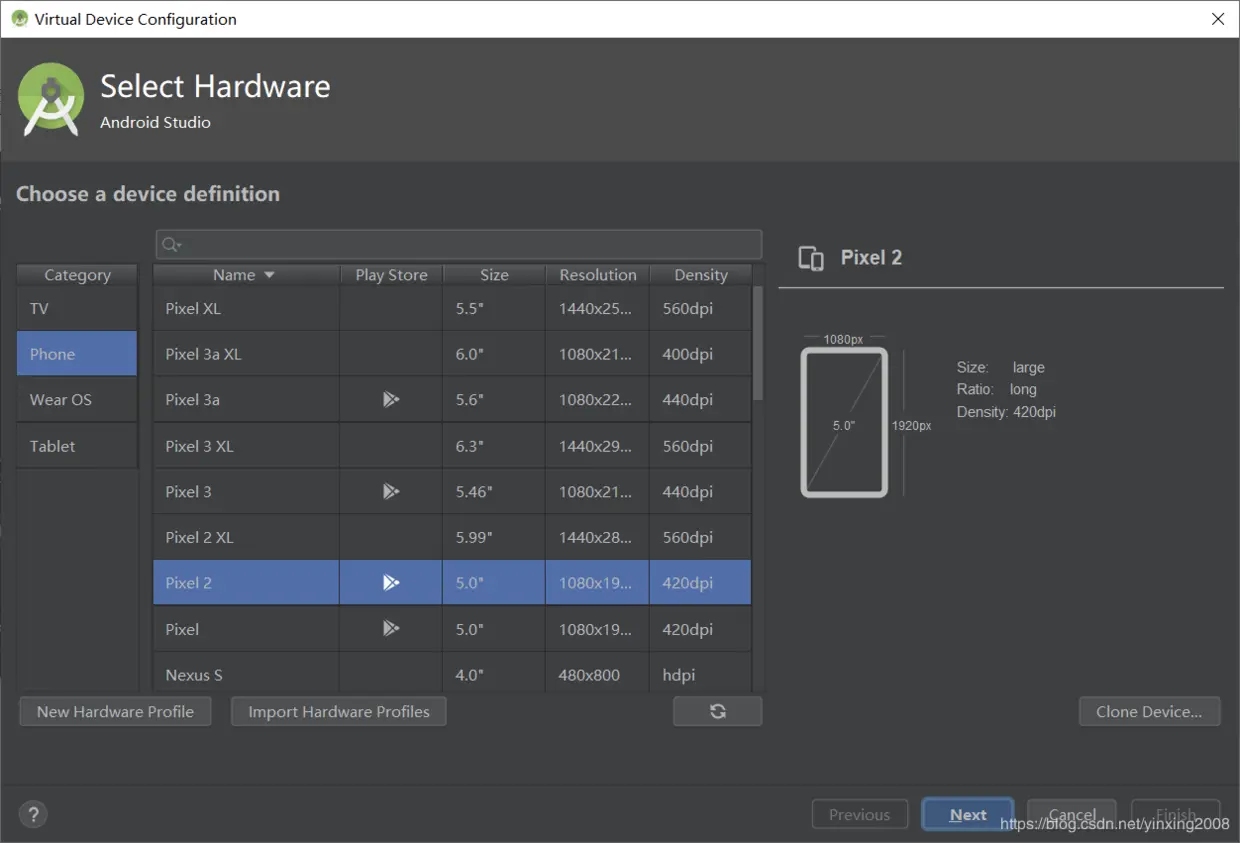The height and width of the screenshot is (843, 1240).
Task: Select the Nexus S device row
Action: 452,674
